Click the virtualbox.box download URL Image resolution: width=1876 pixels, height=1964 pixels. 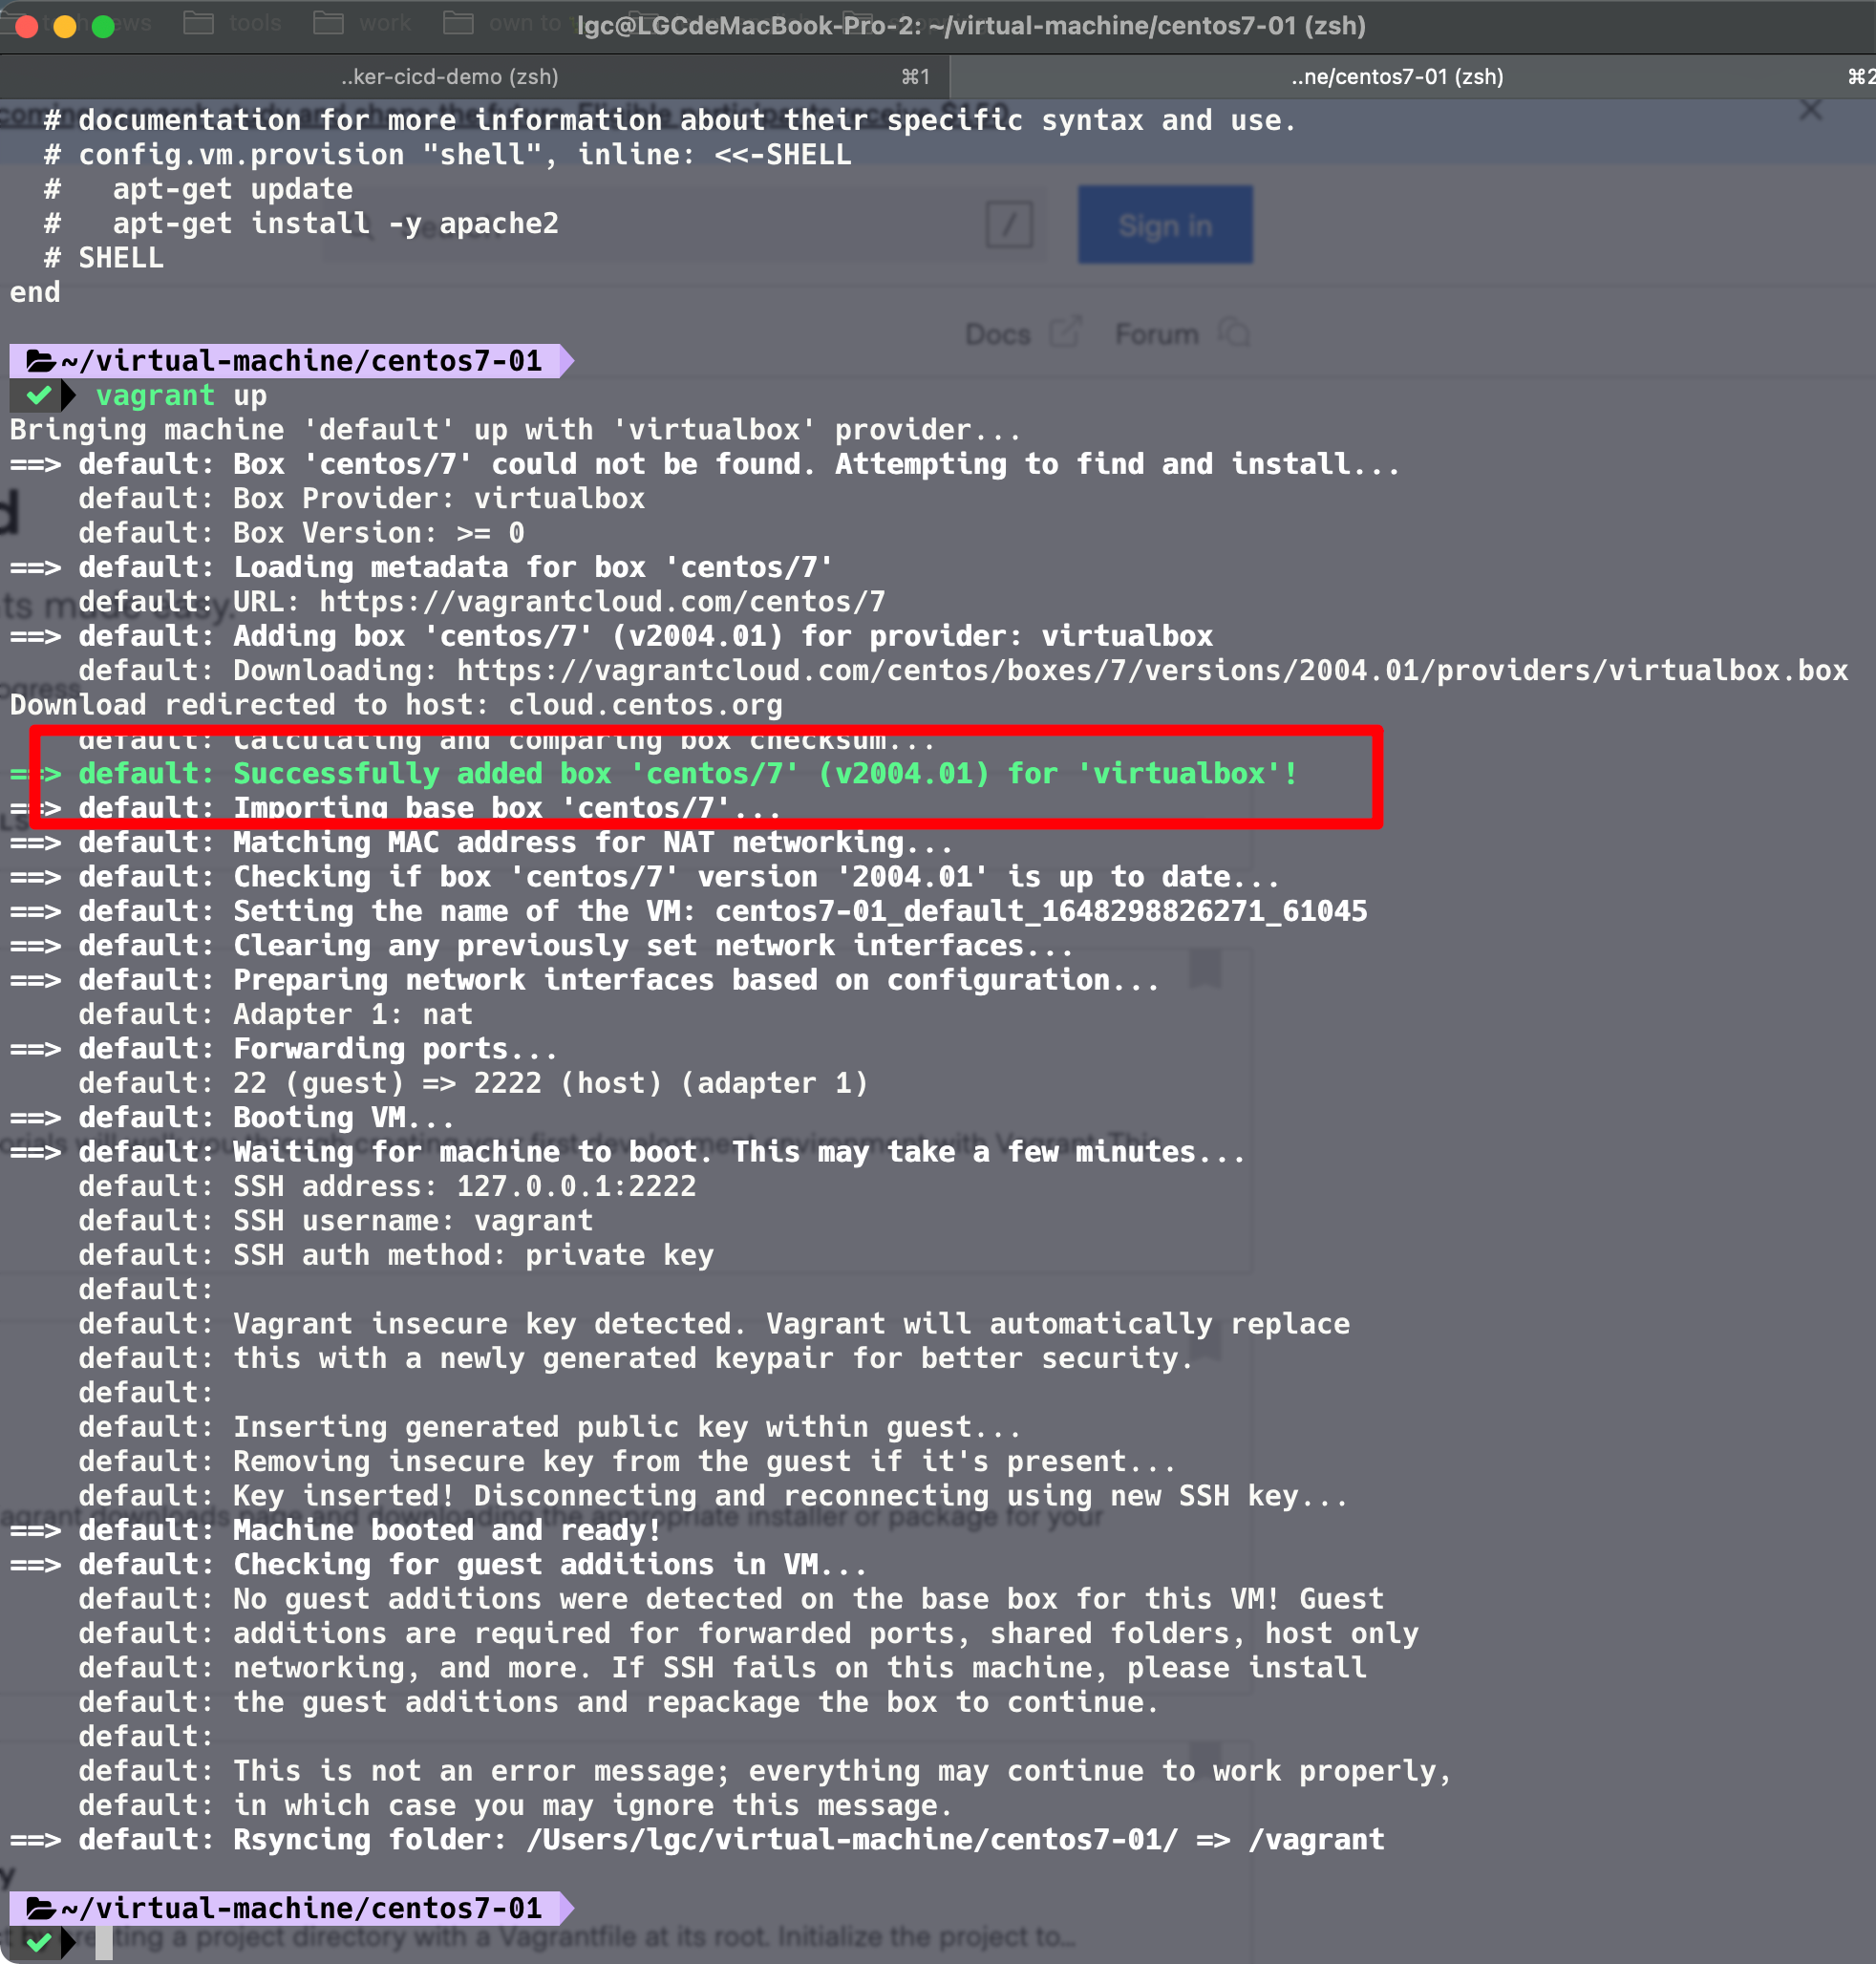1151,671
